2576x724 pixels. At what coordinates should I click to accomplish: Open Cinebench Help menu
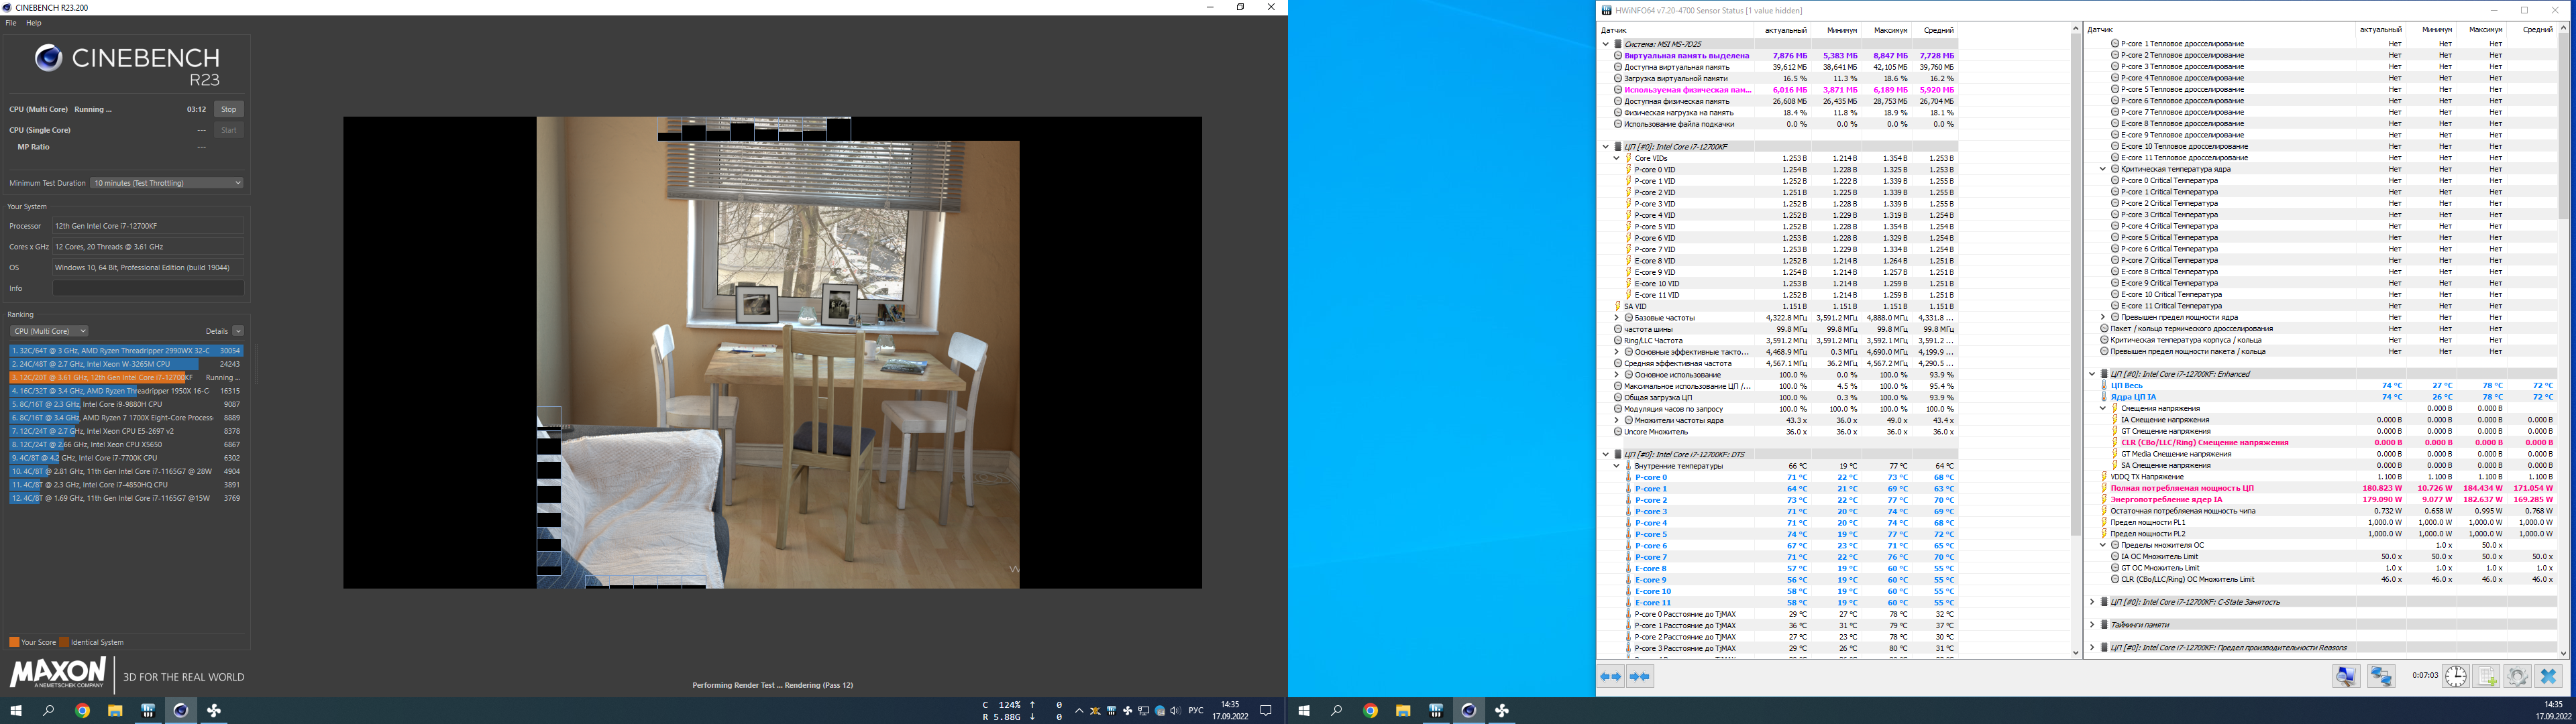coord(34,22)
